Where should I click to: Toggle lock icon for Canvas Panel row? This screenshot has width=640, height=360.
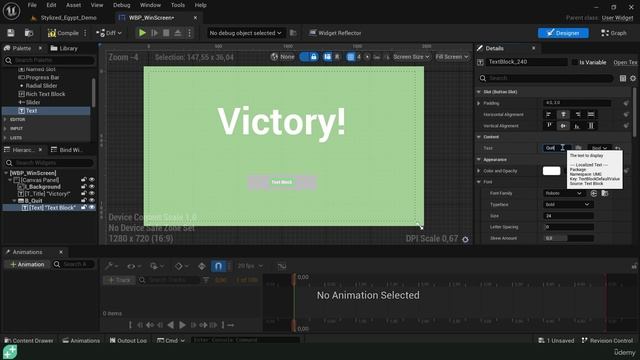84,180
